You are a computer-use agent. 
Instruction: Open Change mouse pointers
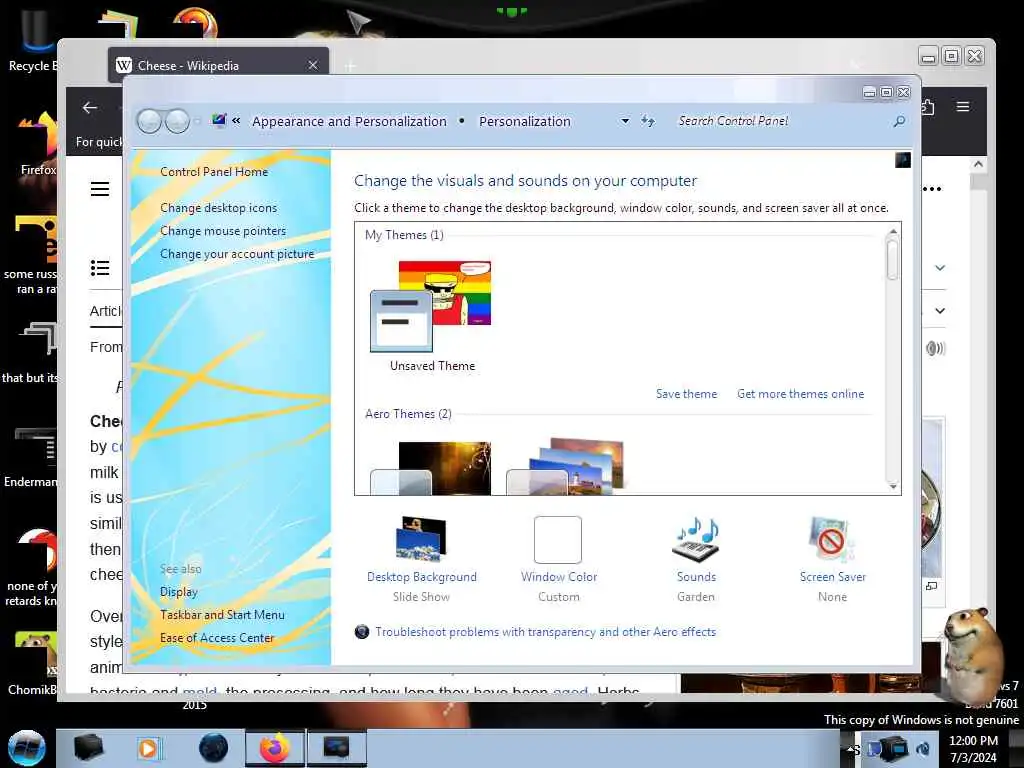[x=223, y=231]
